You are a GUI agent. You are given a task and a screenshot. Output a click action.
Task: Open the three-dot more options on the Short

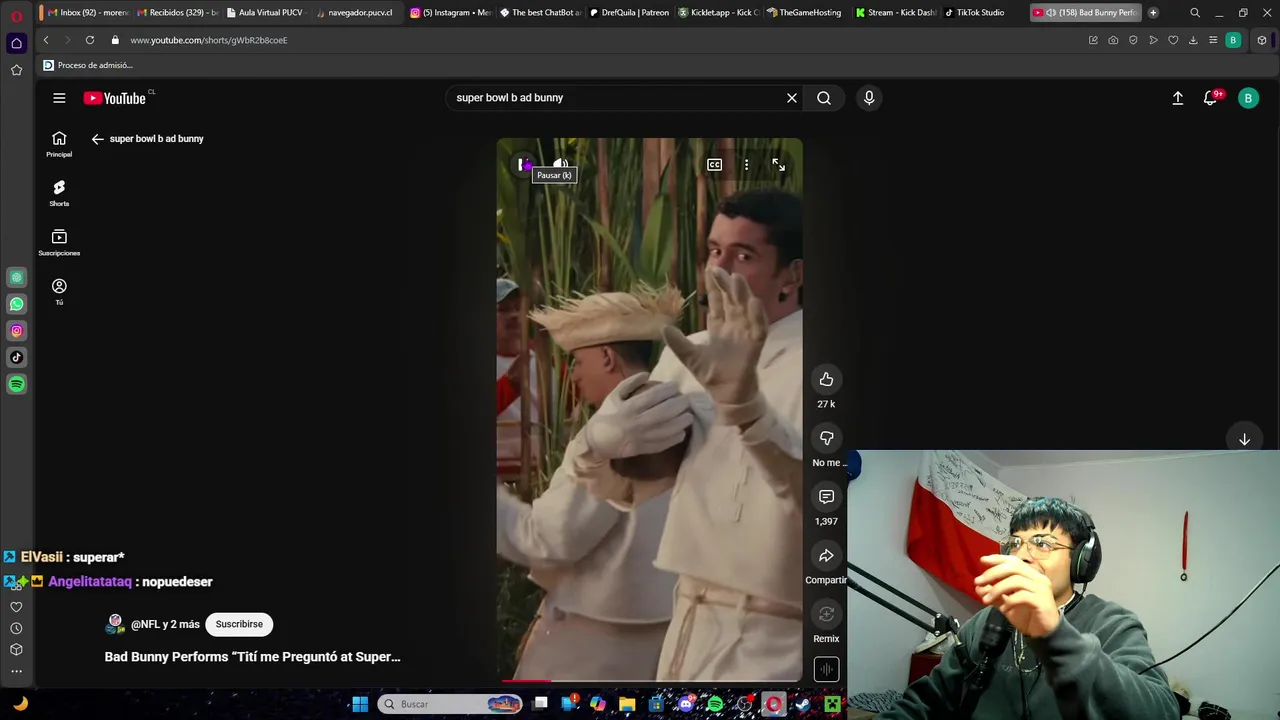pos(746,165)
